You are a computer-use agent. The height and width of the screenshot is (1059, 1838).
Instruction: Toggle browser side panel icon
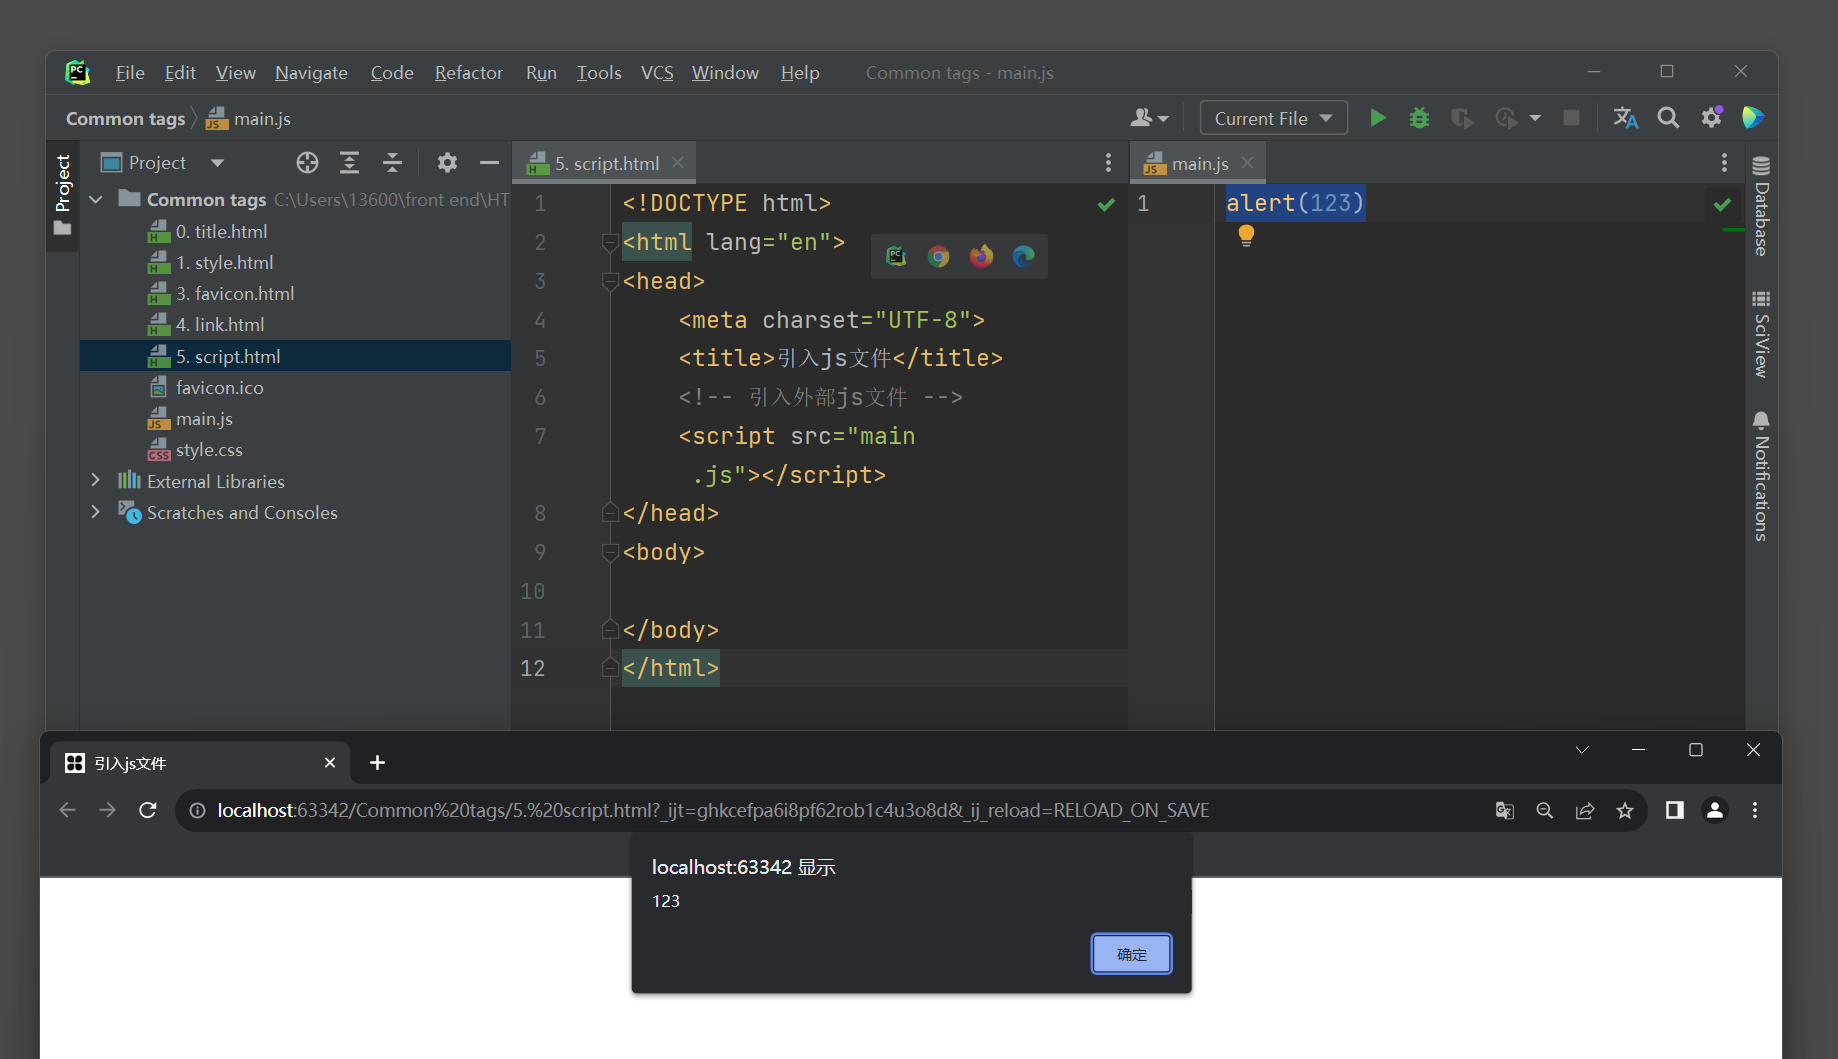tap(1674, 810)
